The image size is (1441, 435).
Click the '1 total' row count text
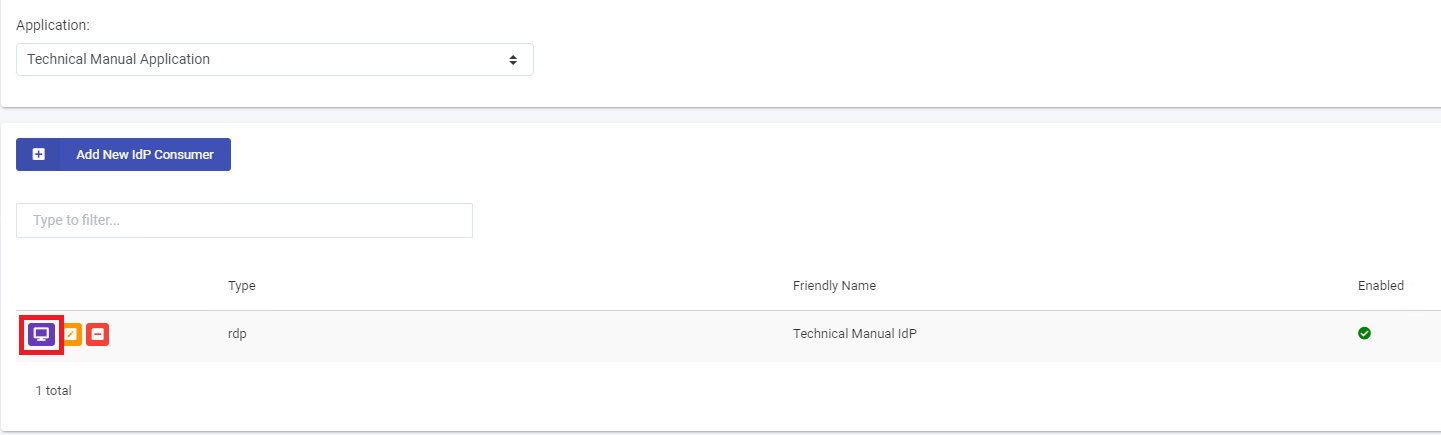(53, 391)
